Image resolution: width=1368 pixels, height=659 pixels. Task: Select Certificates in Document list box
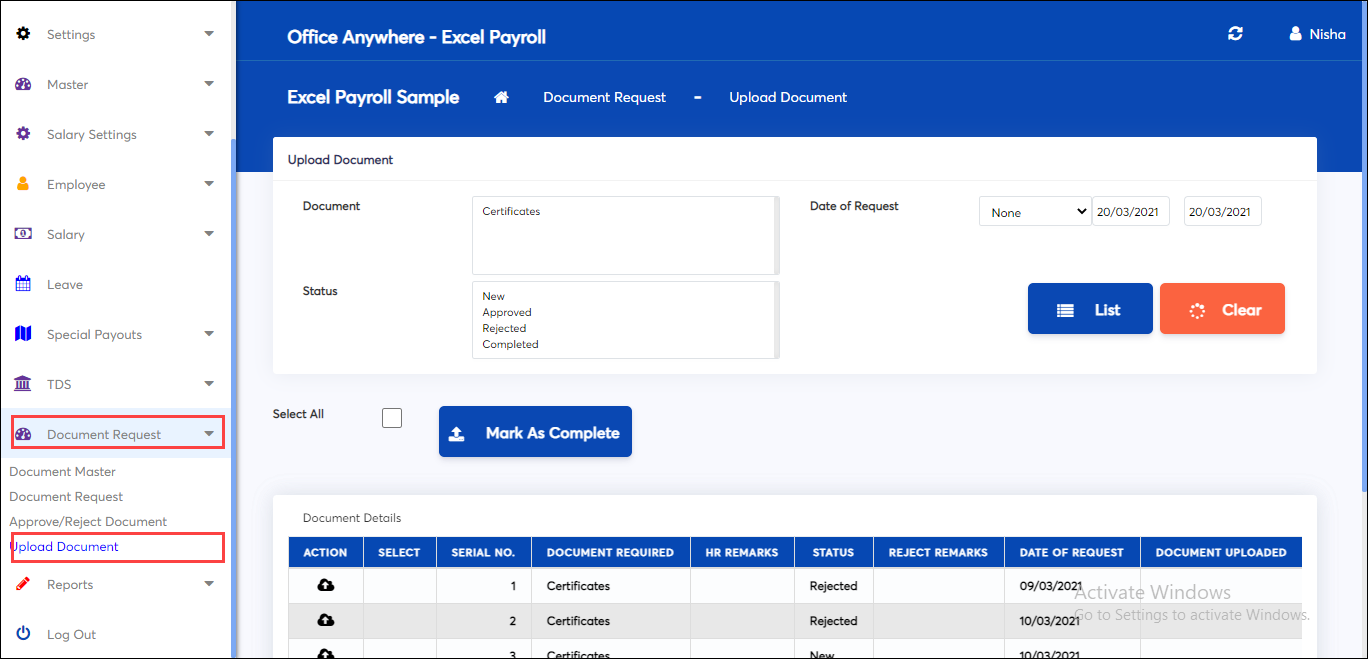(511, 212)
